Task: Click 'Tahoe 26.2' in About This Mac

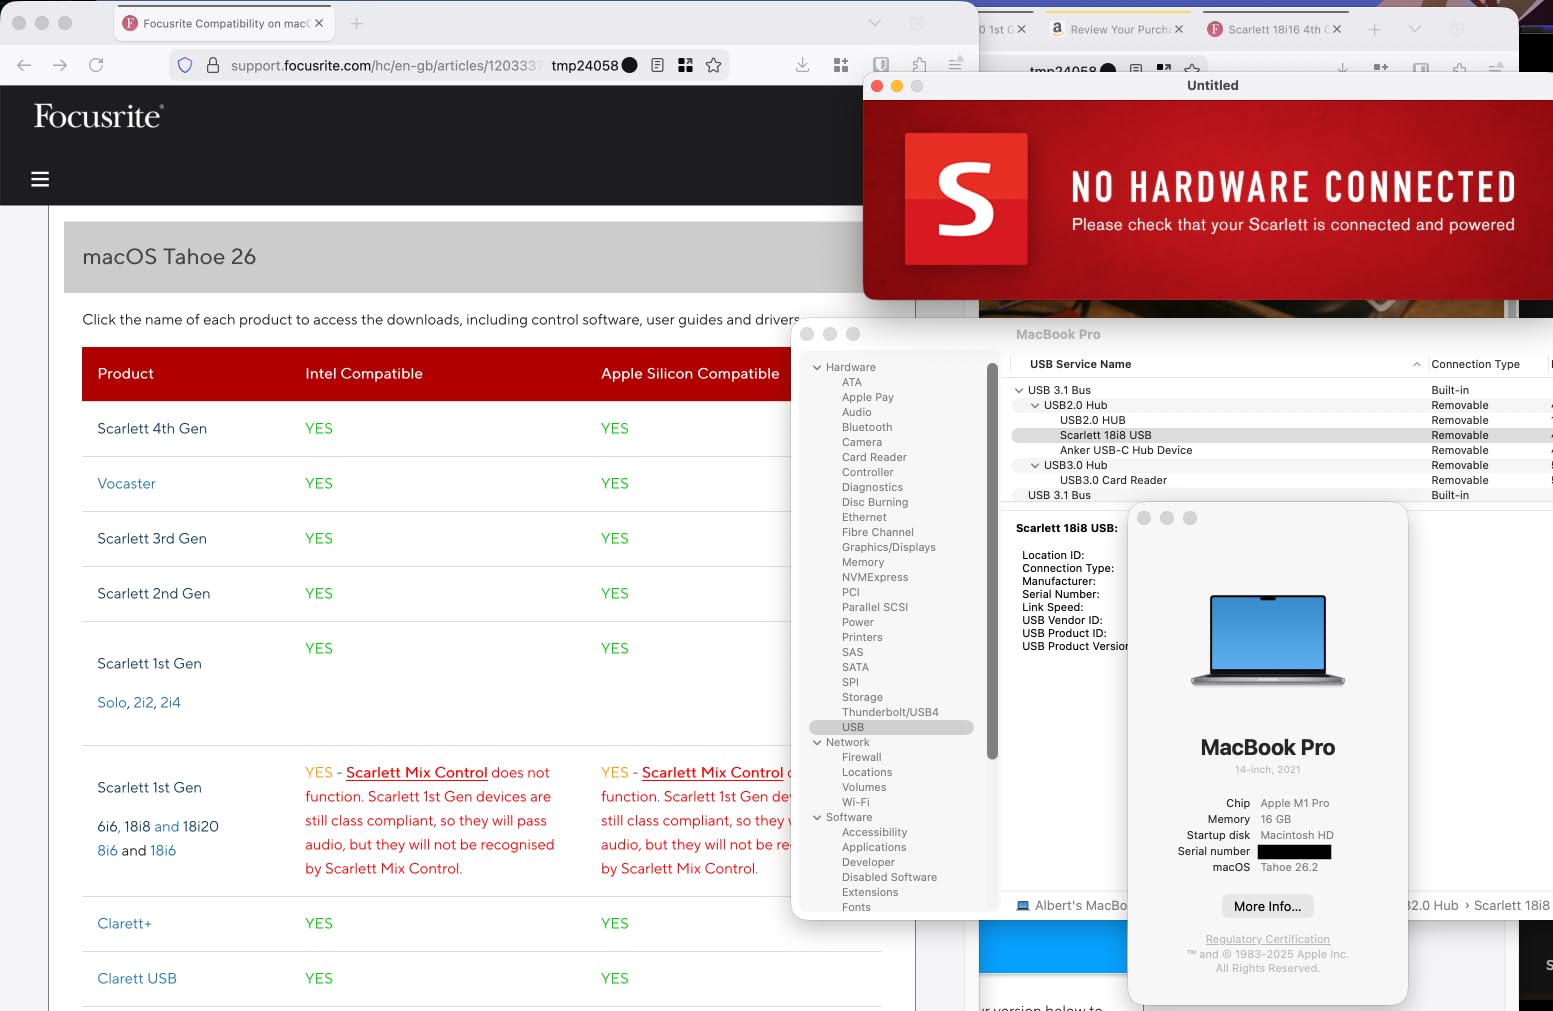Action: coord(1289,868)
